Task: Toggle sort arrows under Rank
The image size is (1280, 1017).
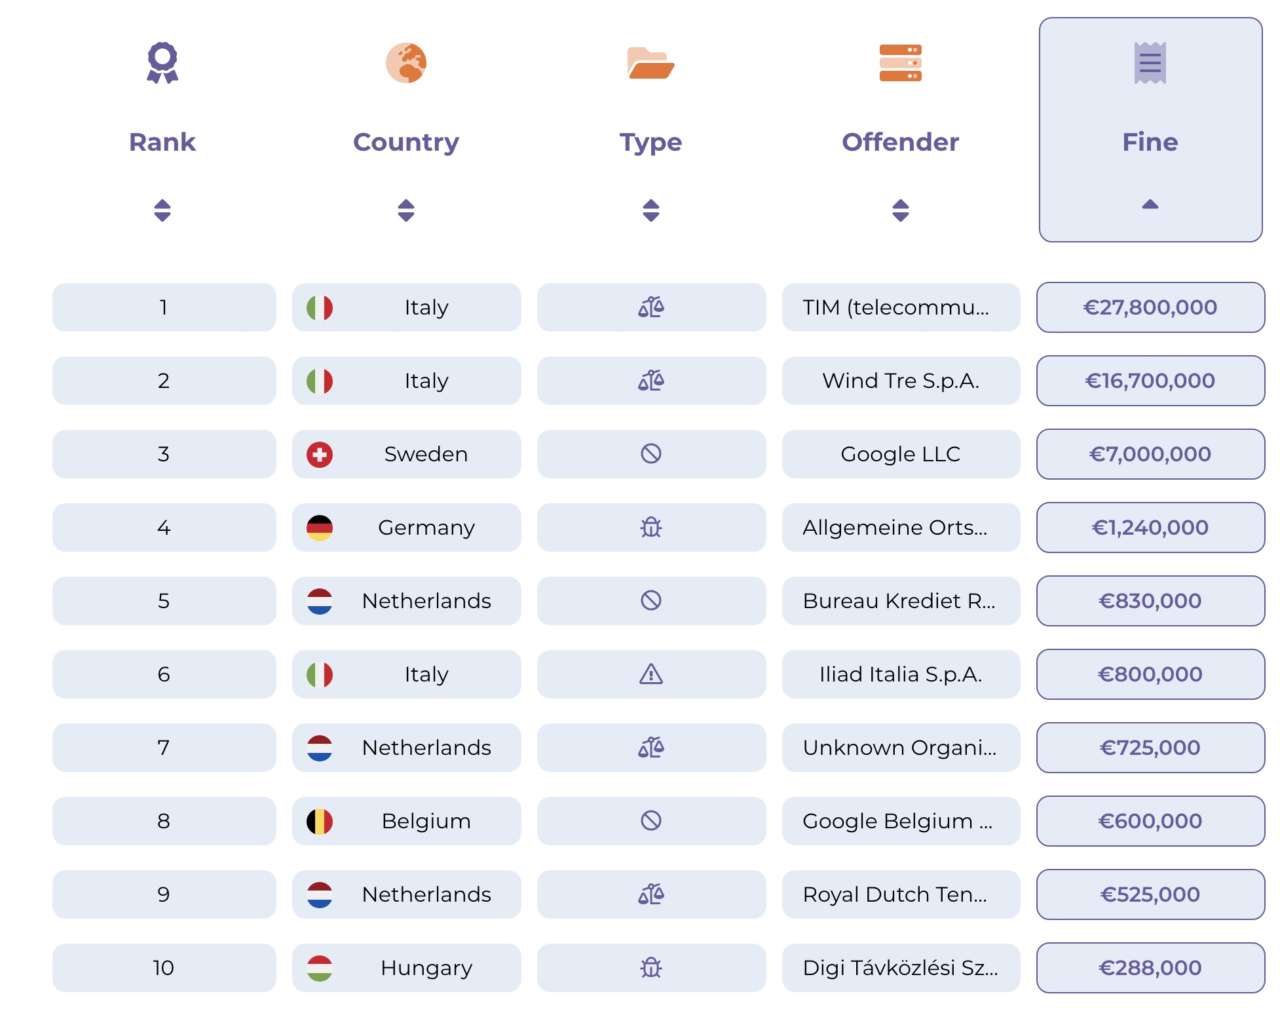Action: (x=162, y=210)
